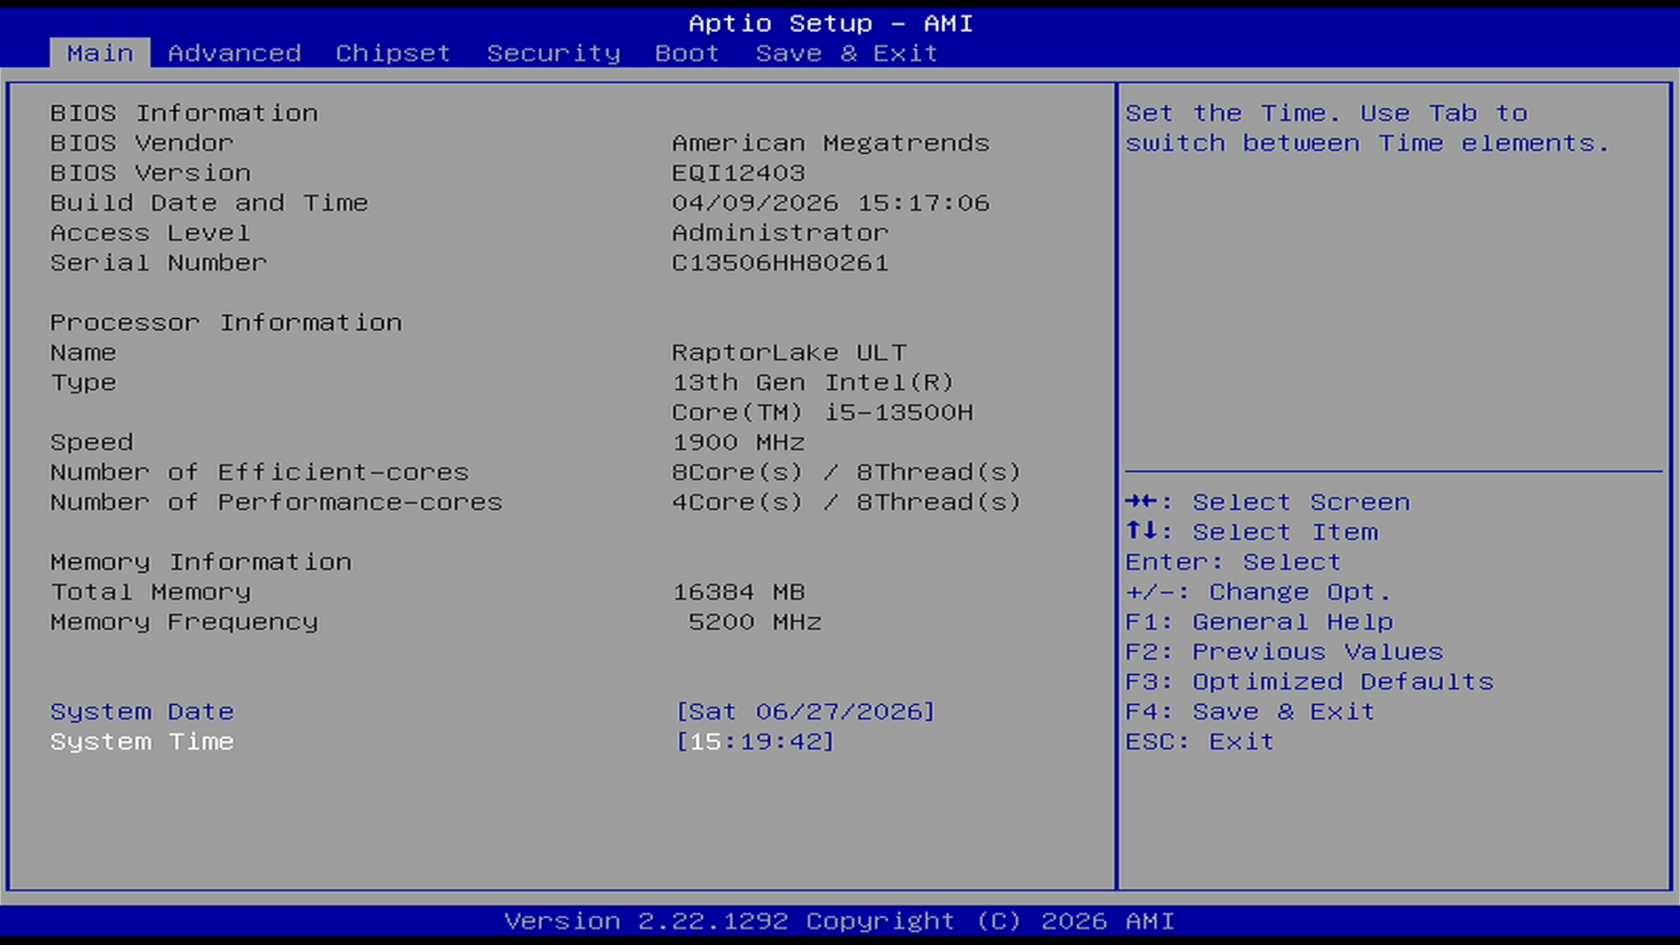The image size is (1680, 945).
Task: Click the BIOS Vendor label
Action: 142,143
